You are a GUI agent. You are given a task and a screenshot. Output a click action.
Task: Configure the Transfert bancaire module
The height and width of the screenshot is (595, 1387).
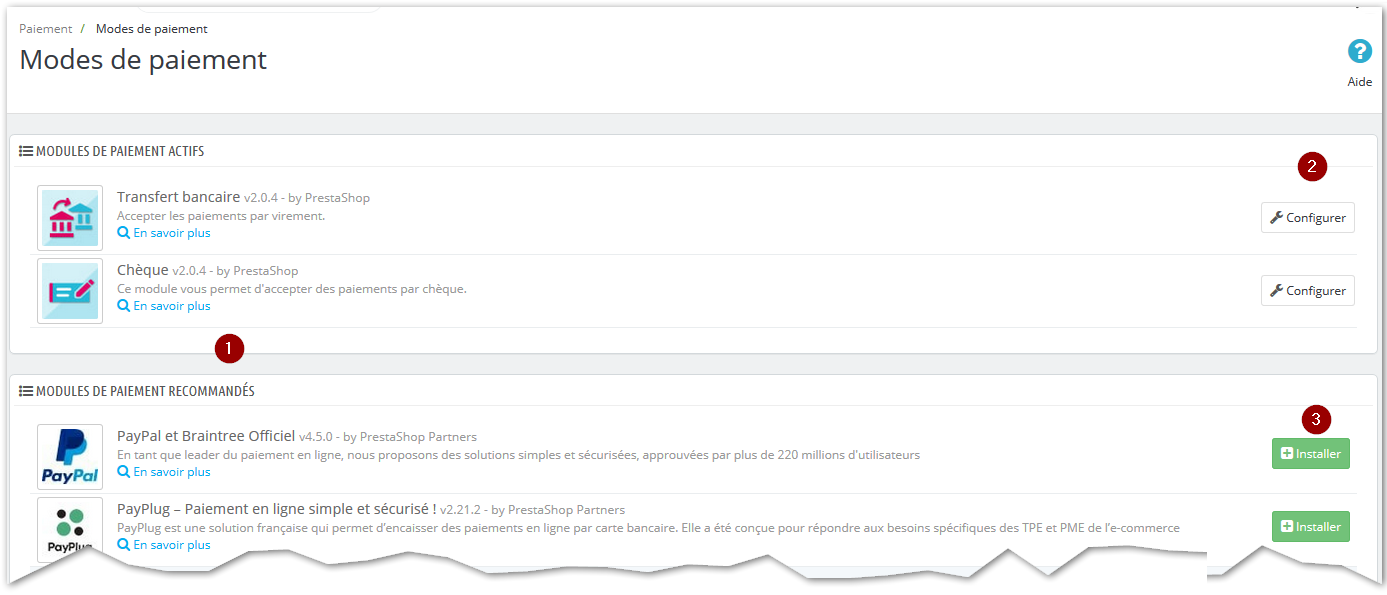pyautogui.click(x=1307, y=218)
